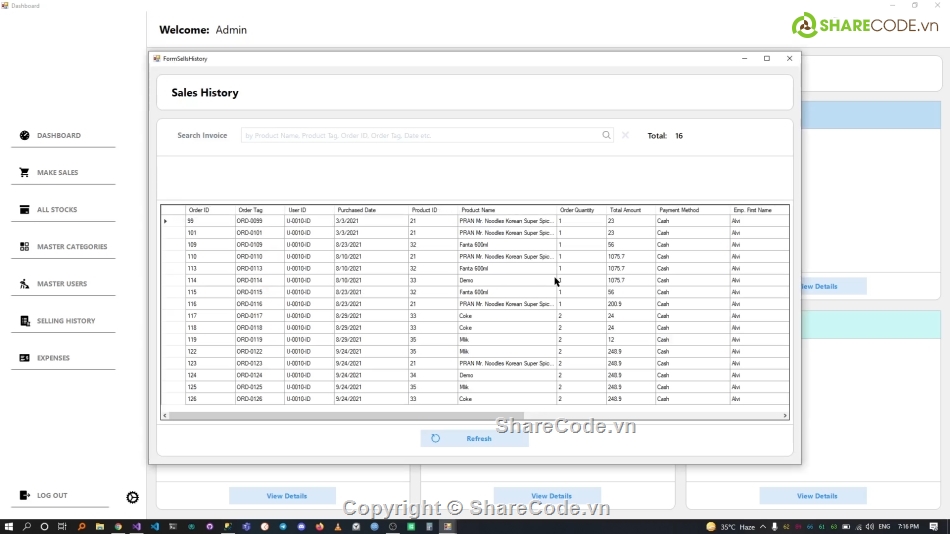Click the Selling History document icon

click(24, 321)
